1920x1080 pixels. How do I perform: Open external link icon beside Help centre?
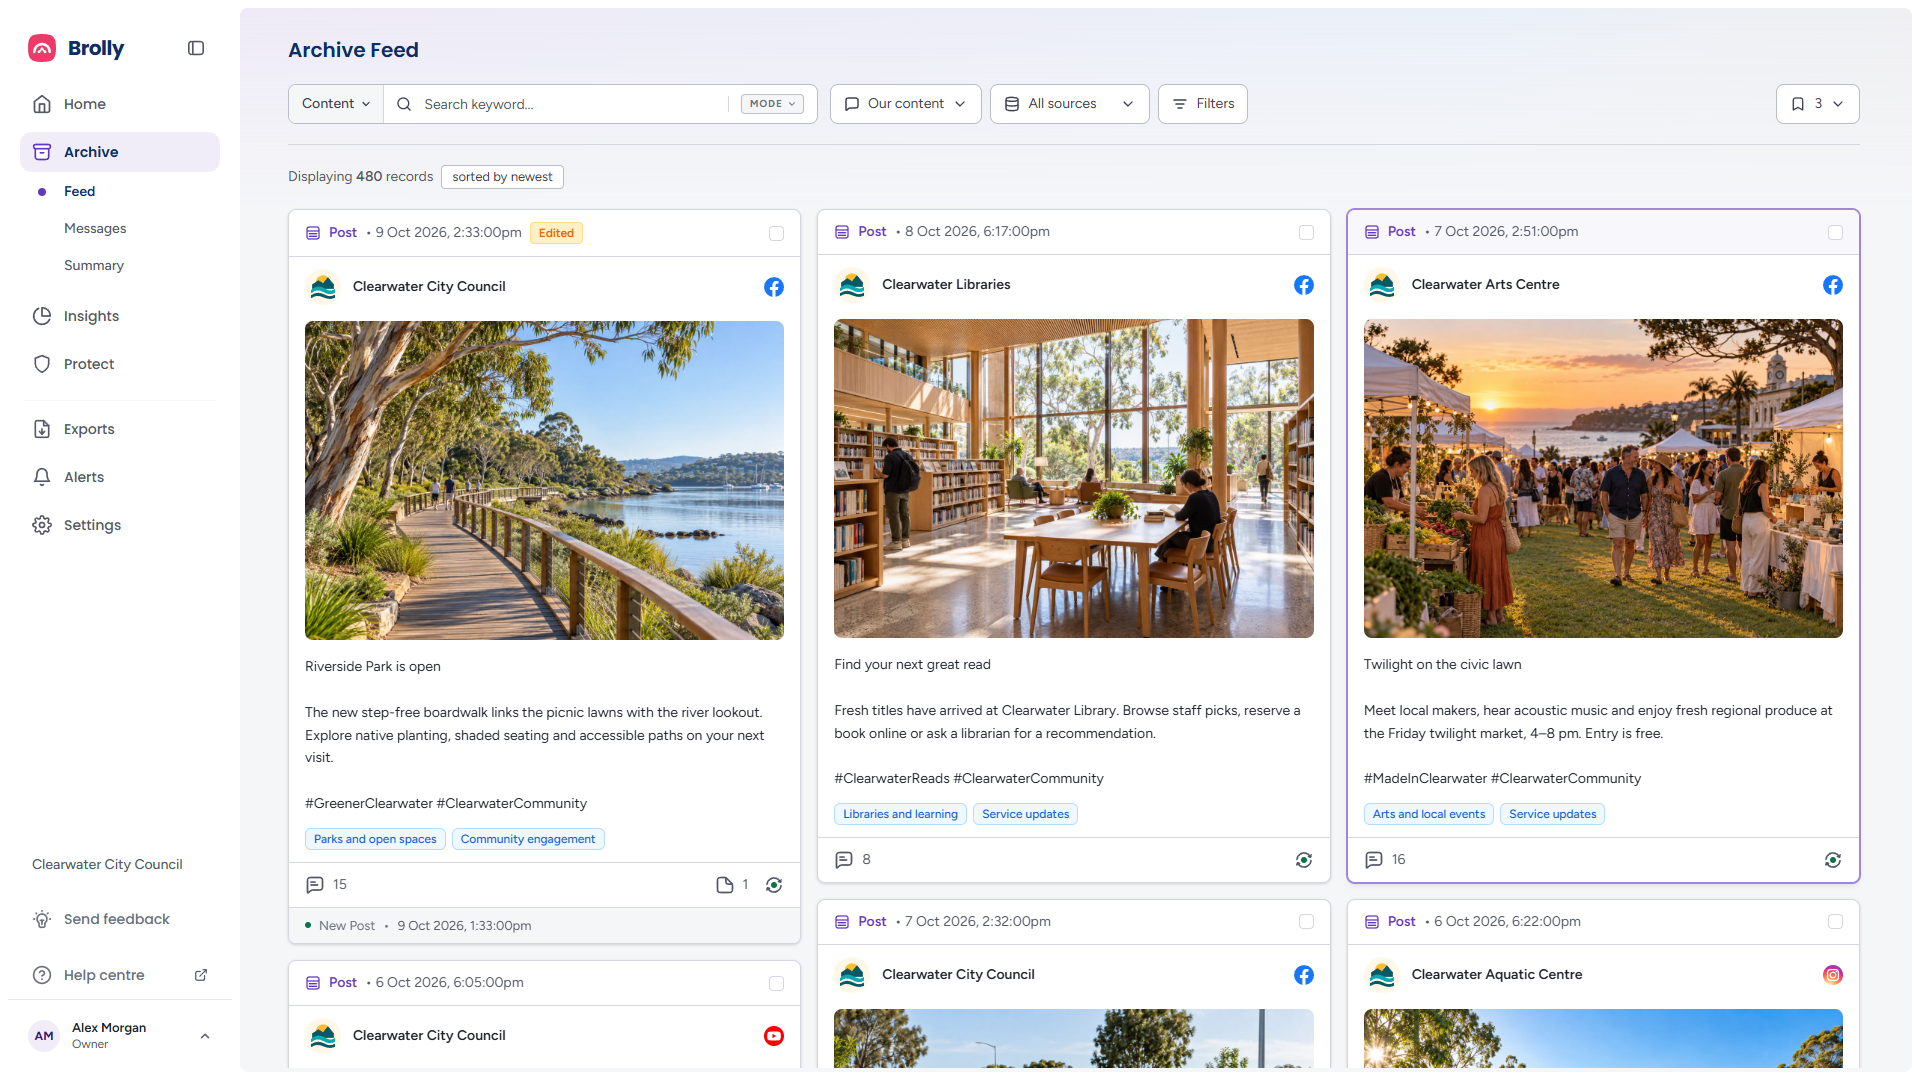(201, 975)
